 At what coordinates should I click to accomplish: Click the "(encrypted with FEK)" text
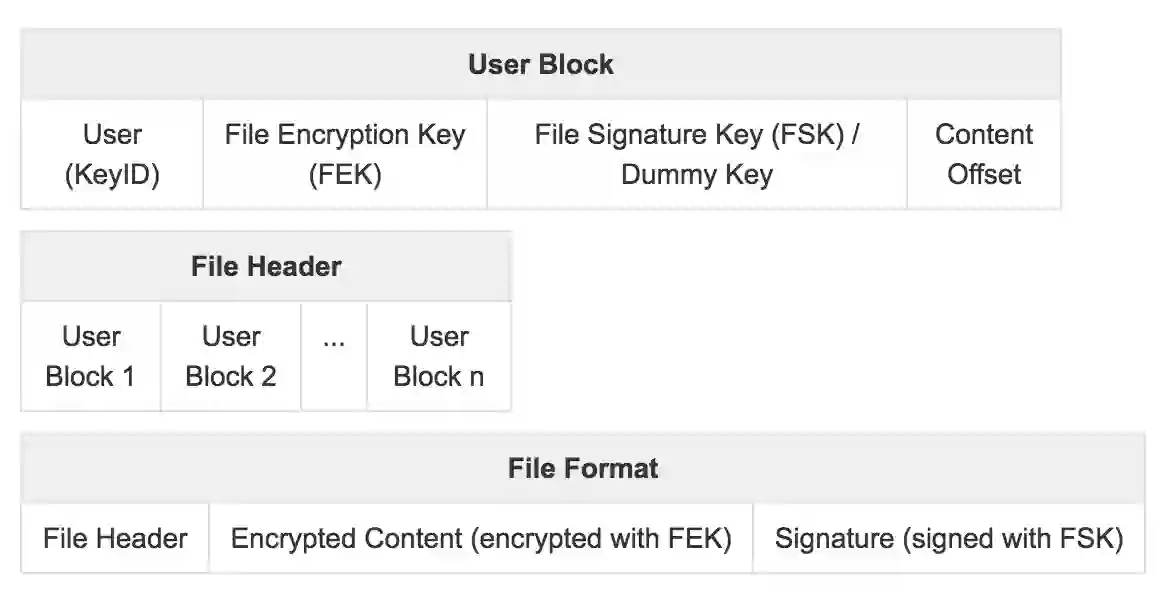(x=603, y=539)
